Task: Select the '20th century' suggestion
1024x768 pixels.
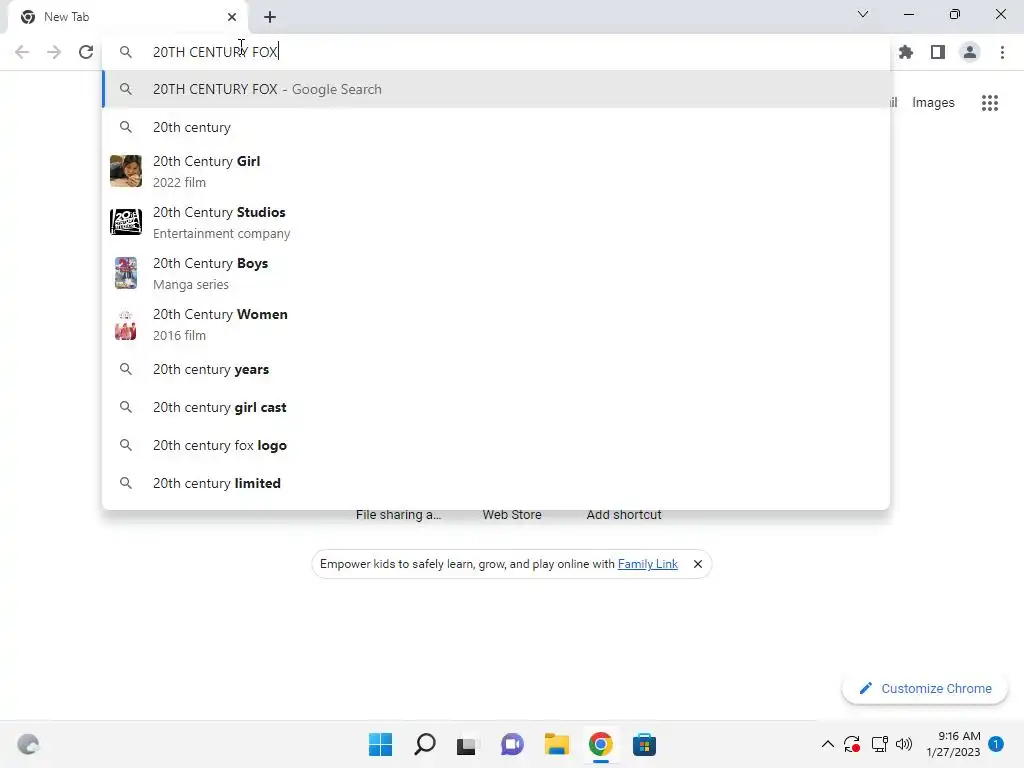Action: coord(496,127)
